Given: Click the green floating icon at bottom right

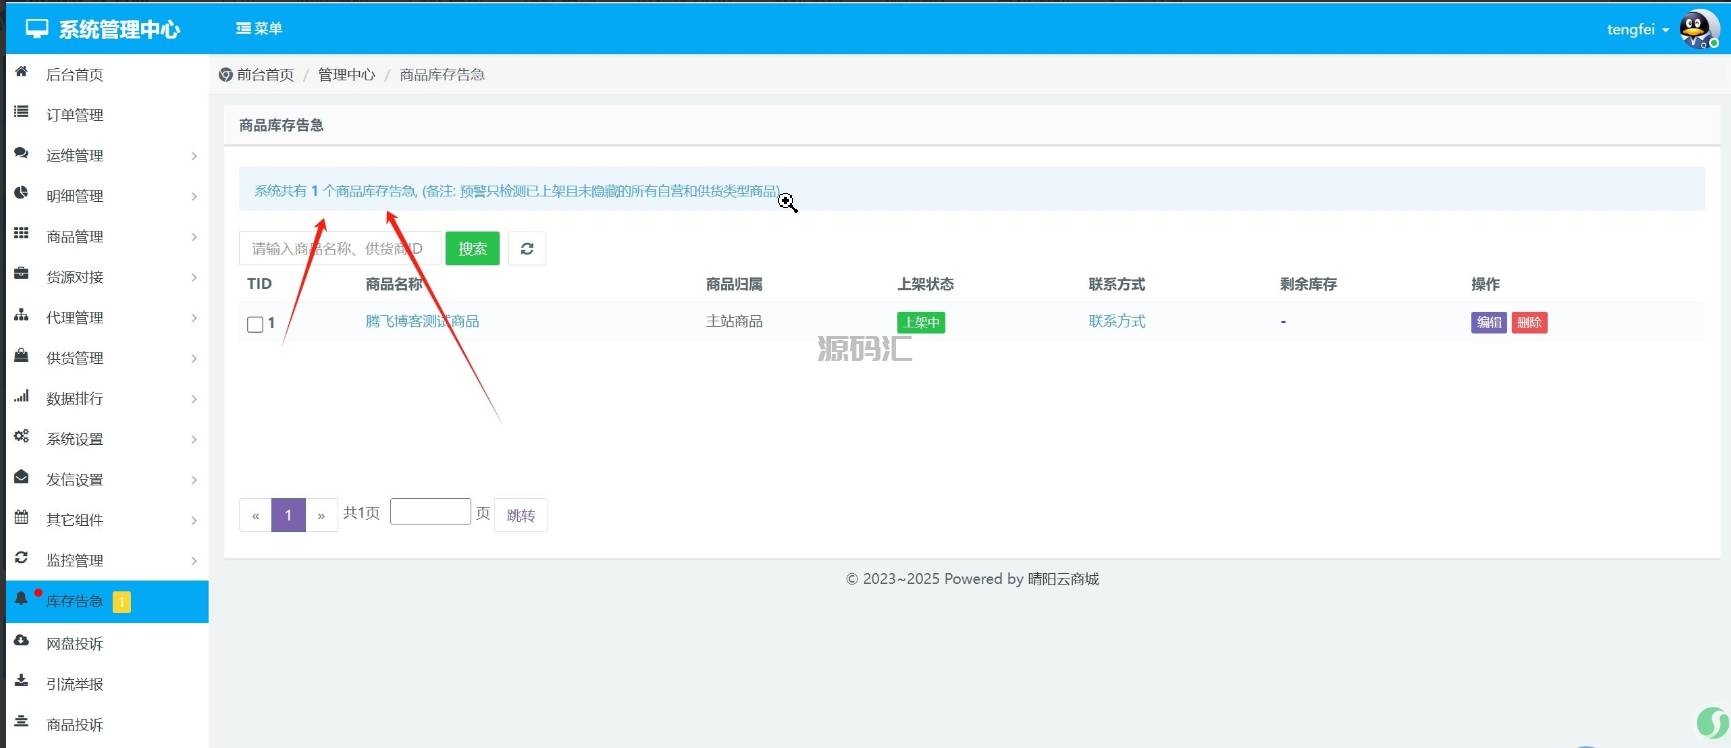Looking at the screenshot, I should point(1712,723).
